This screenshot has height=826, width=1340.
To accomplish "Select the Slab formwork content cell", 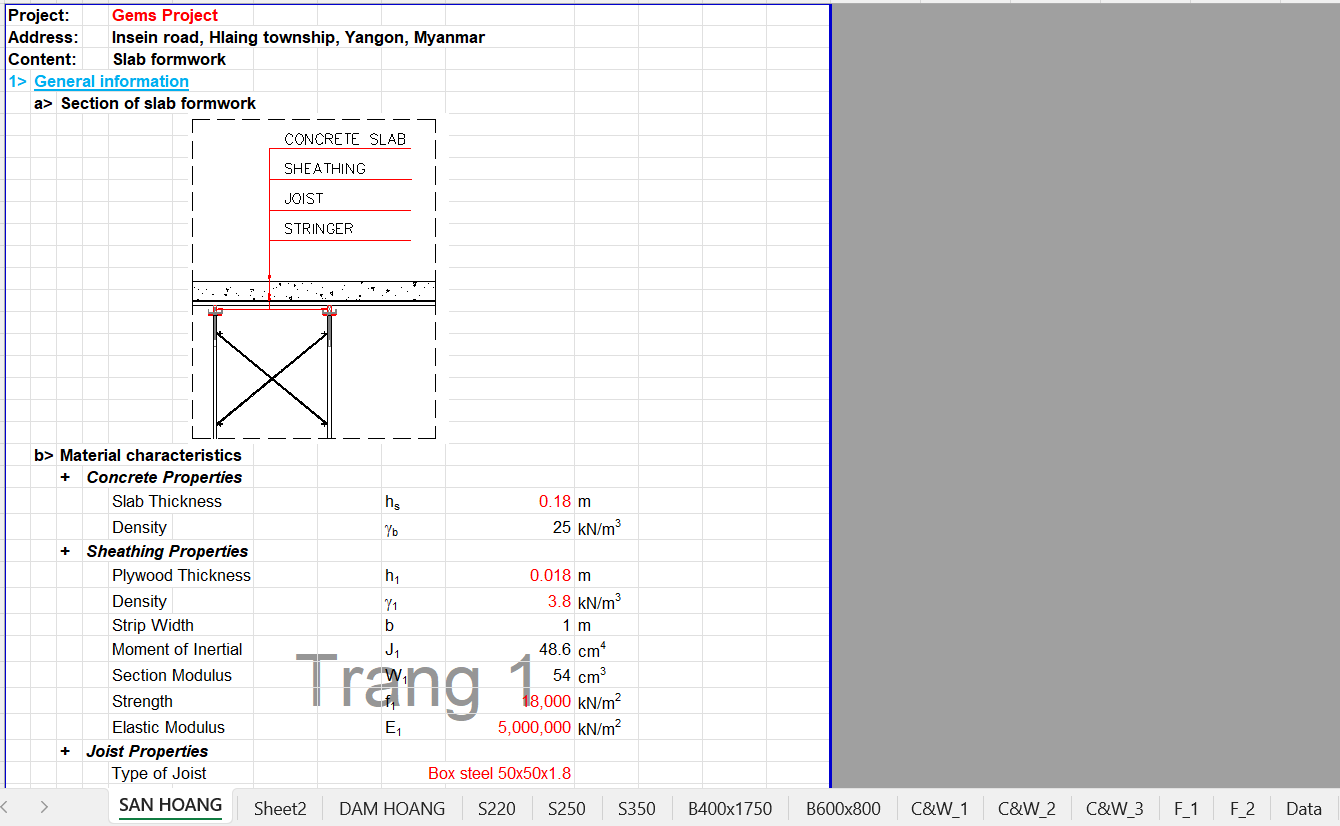I will 169,59.
